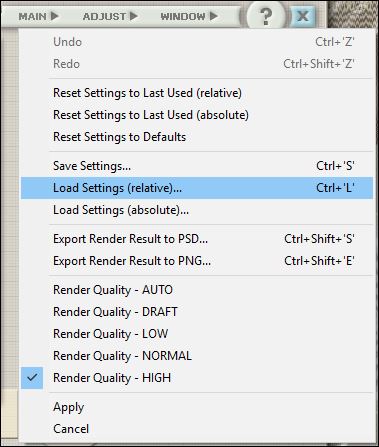Open the help question mark button
379x447 pixels.
click(266, 15)
